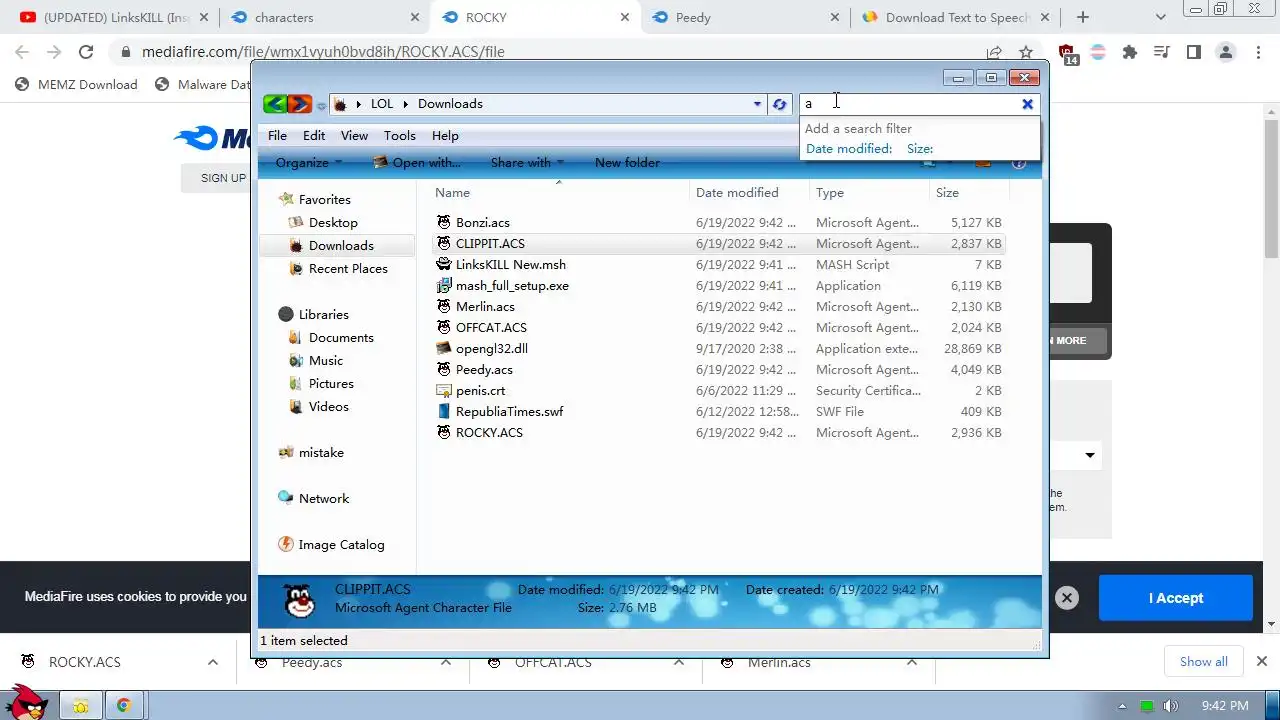Open the View menu in Explorer
Viewport: 1280px width, 720px height.
[354, 135]
